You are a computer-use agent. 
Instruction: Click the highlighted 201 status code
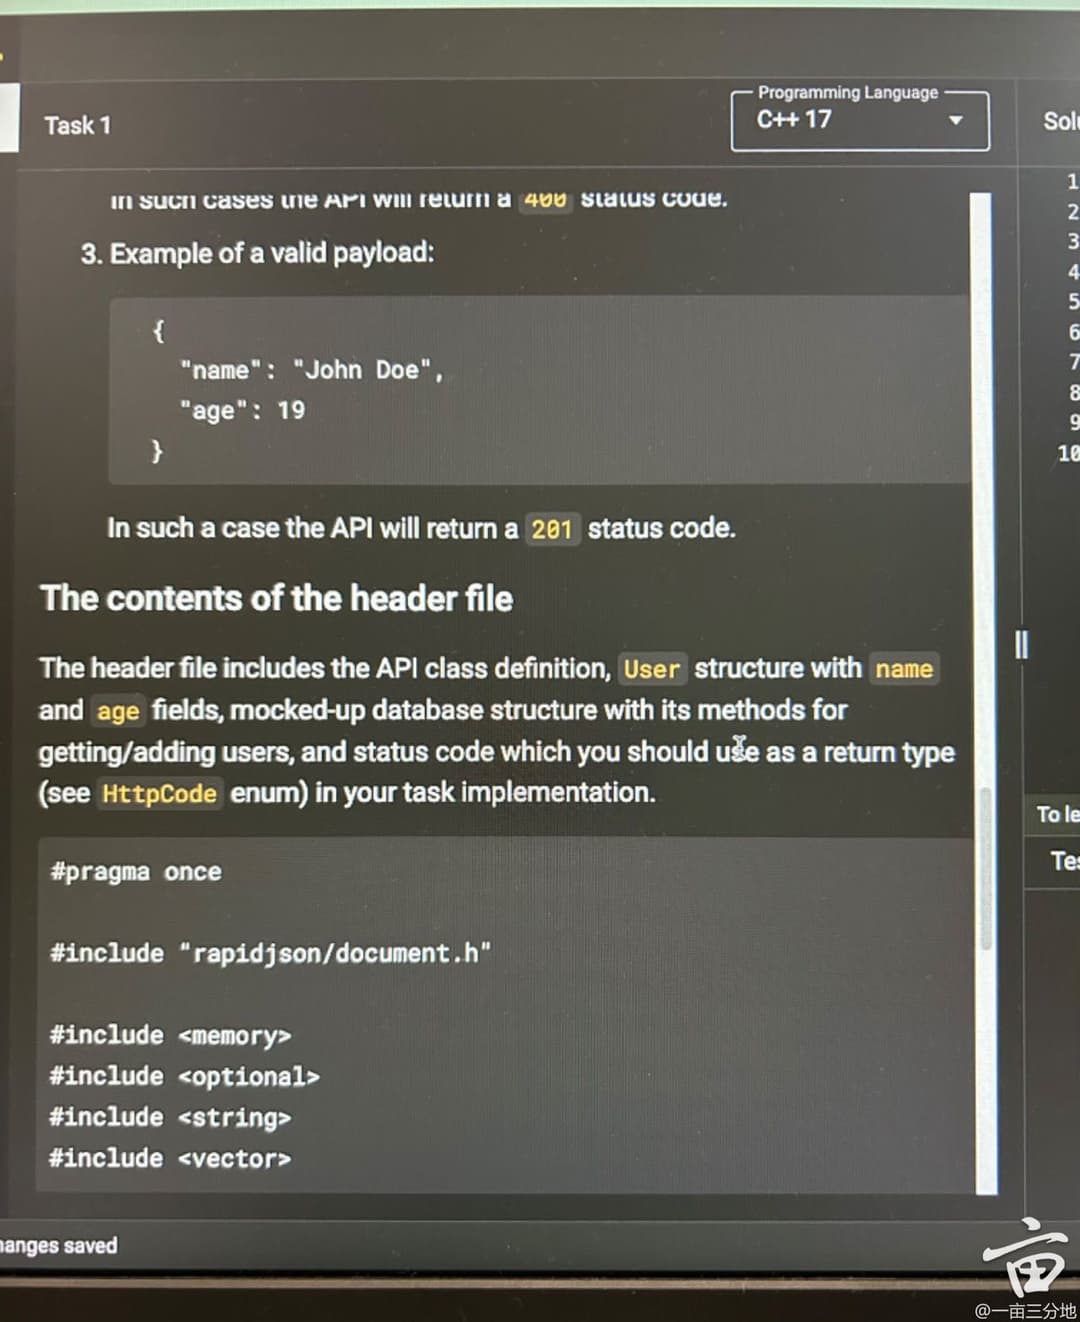[551, 529]
